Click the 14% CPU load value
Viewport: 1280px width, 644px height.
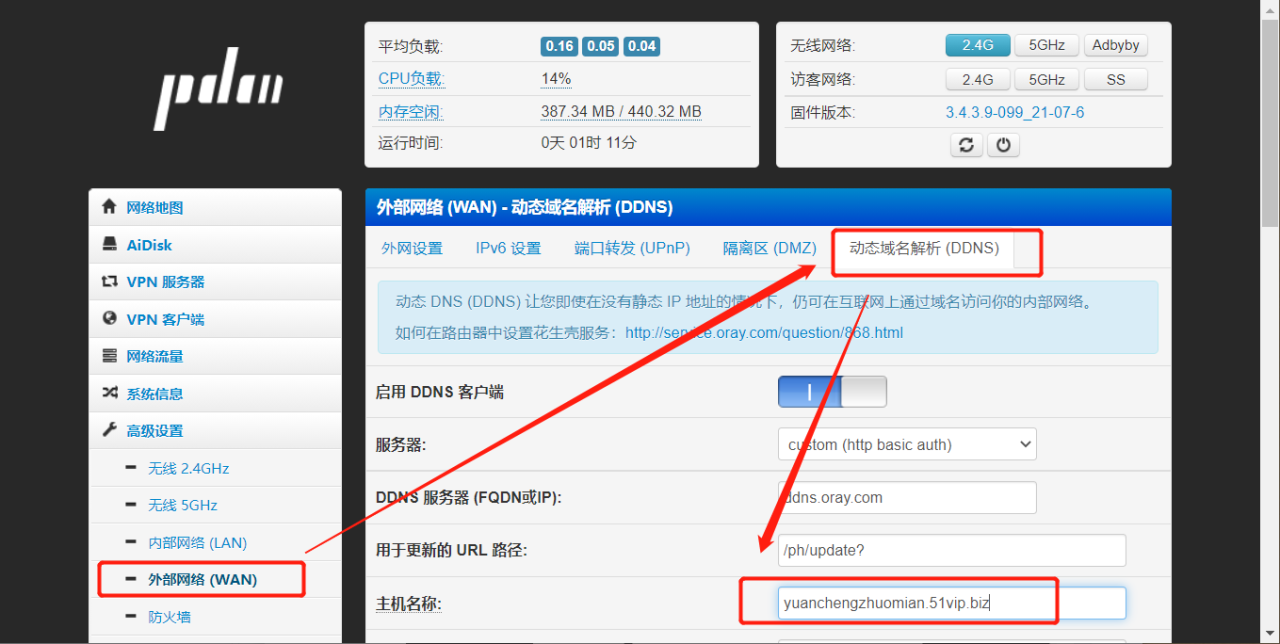(556, 79)
